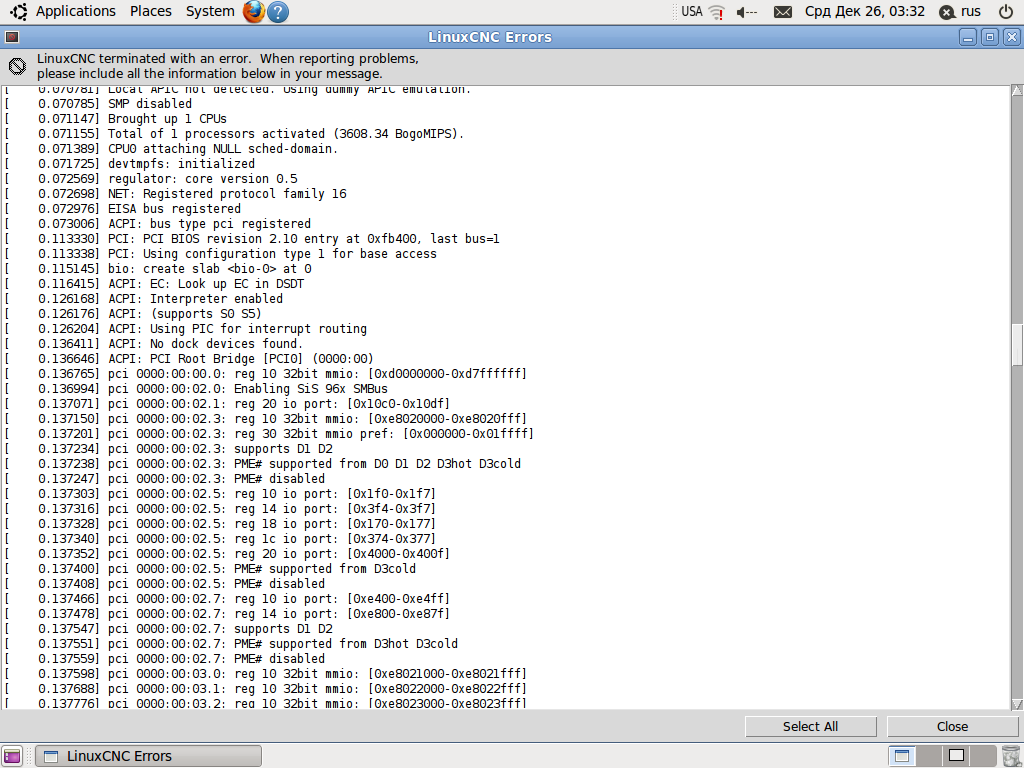Click the log line 'SMP disabled'
The height and width of the screenshot is (768, 1024).
[x=150, y=103]
